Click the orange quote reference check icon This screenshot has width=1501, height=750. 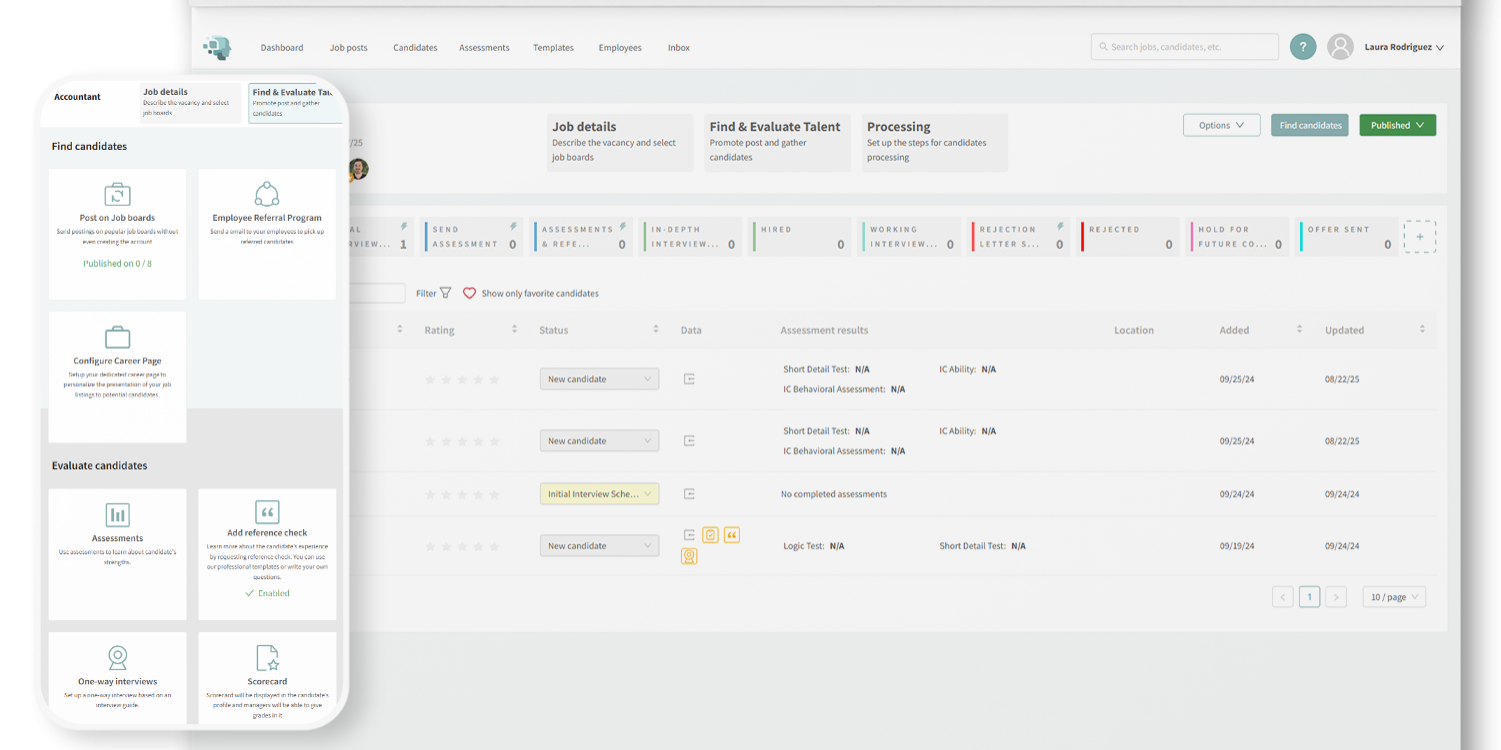(732, 535)
